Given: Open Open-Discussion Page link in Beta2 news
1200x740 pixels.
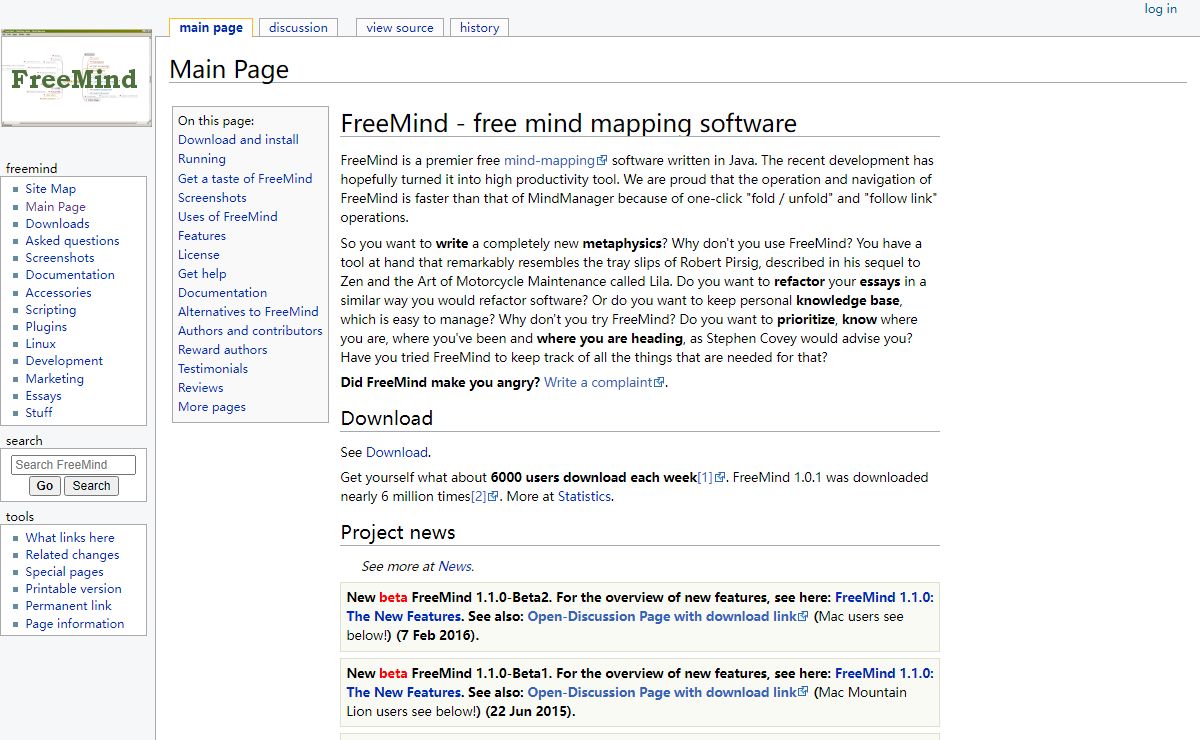Looking at the screenshot, I should point(668,617).
